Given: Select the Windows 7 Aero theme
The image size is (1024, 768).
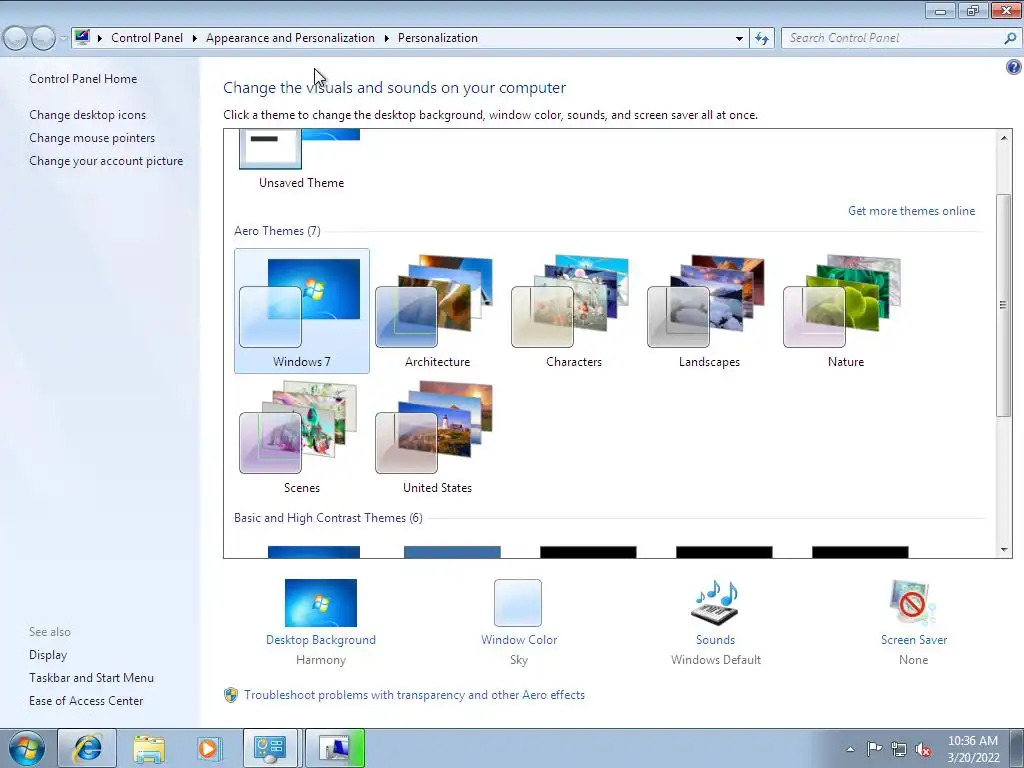Looking at the screenshot, I should (302, 311).
